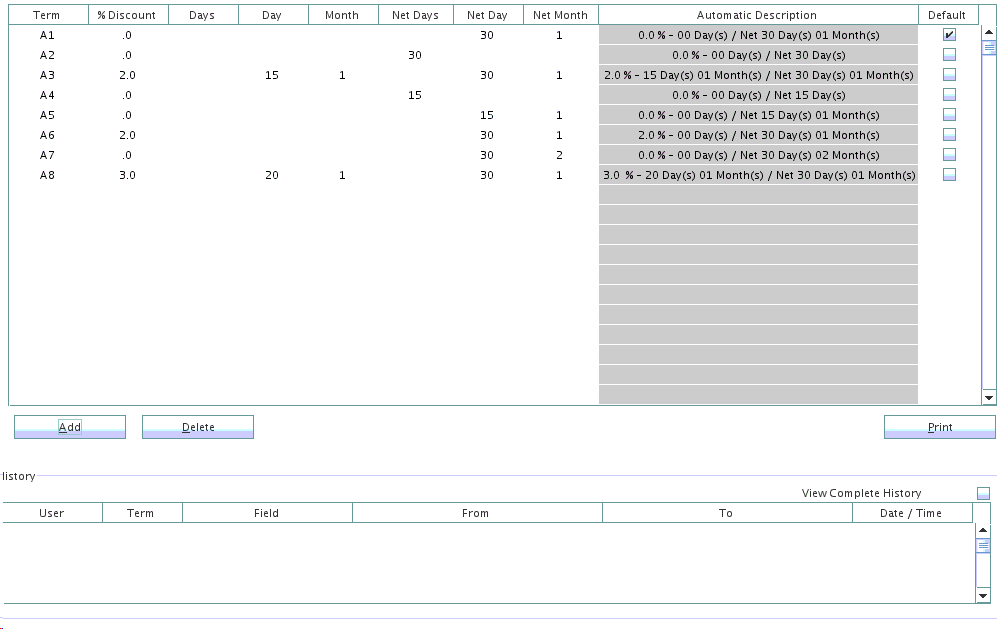This screenshot has width=997, height=629.
Task: Select the Net Days value for A2
Action: click(415, 55)
